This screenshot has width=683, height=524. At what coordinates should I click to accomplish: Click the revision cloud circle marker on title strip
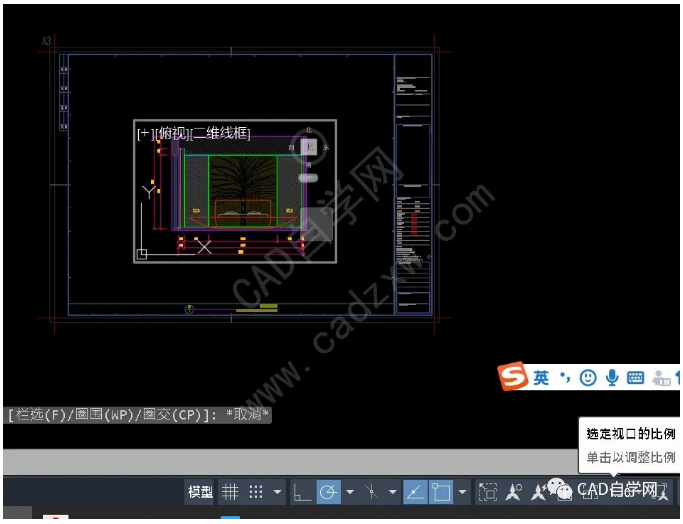click(x=189, y=309)
